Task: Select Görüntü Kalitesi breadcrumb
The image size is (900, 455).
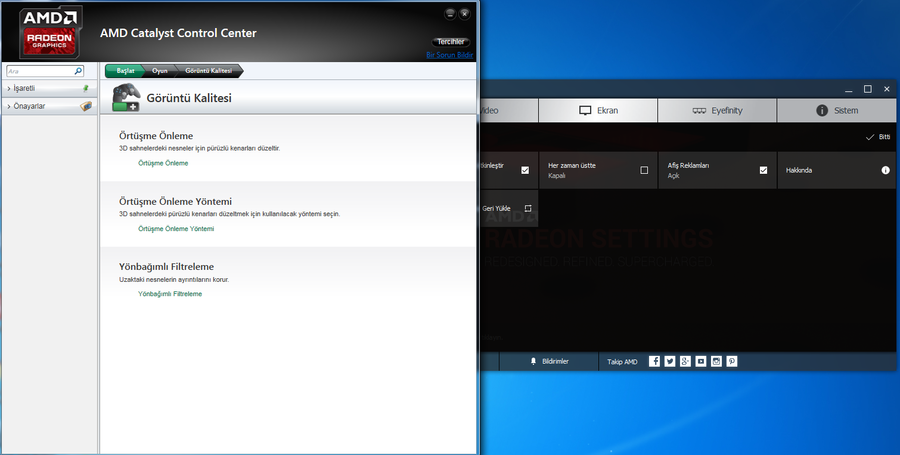Action: 209,71
